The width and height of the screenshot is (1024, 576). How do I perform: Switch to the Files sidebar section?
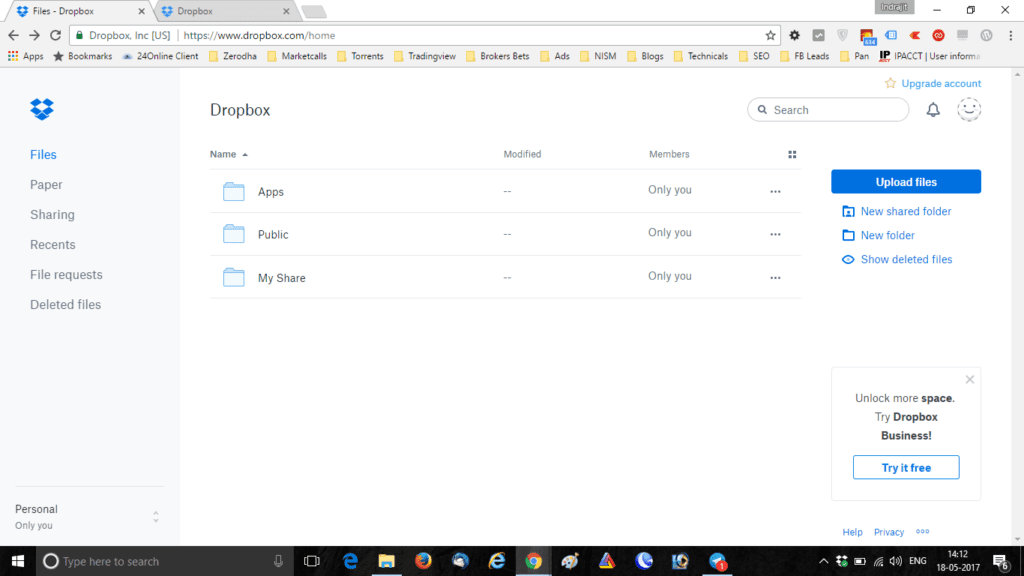pyautogui.click(x=43, y=154)
